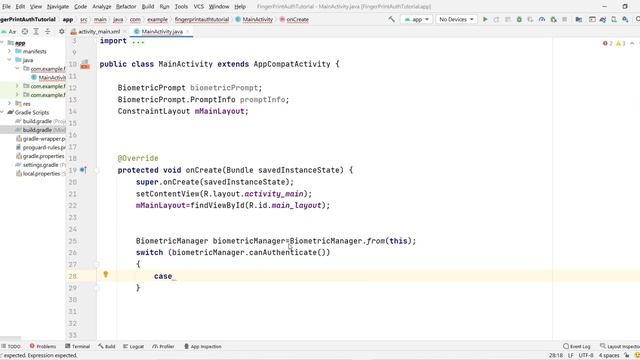The height and width of the screenshot is (360, 640).
Task: Open the Navigate menu
Action: [x=58, y=7]
